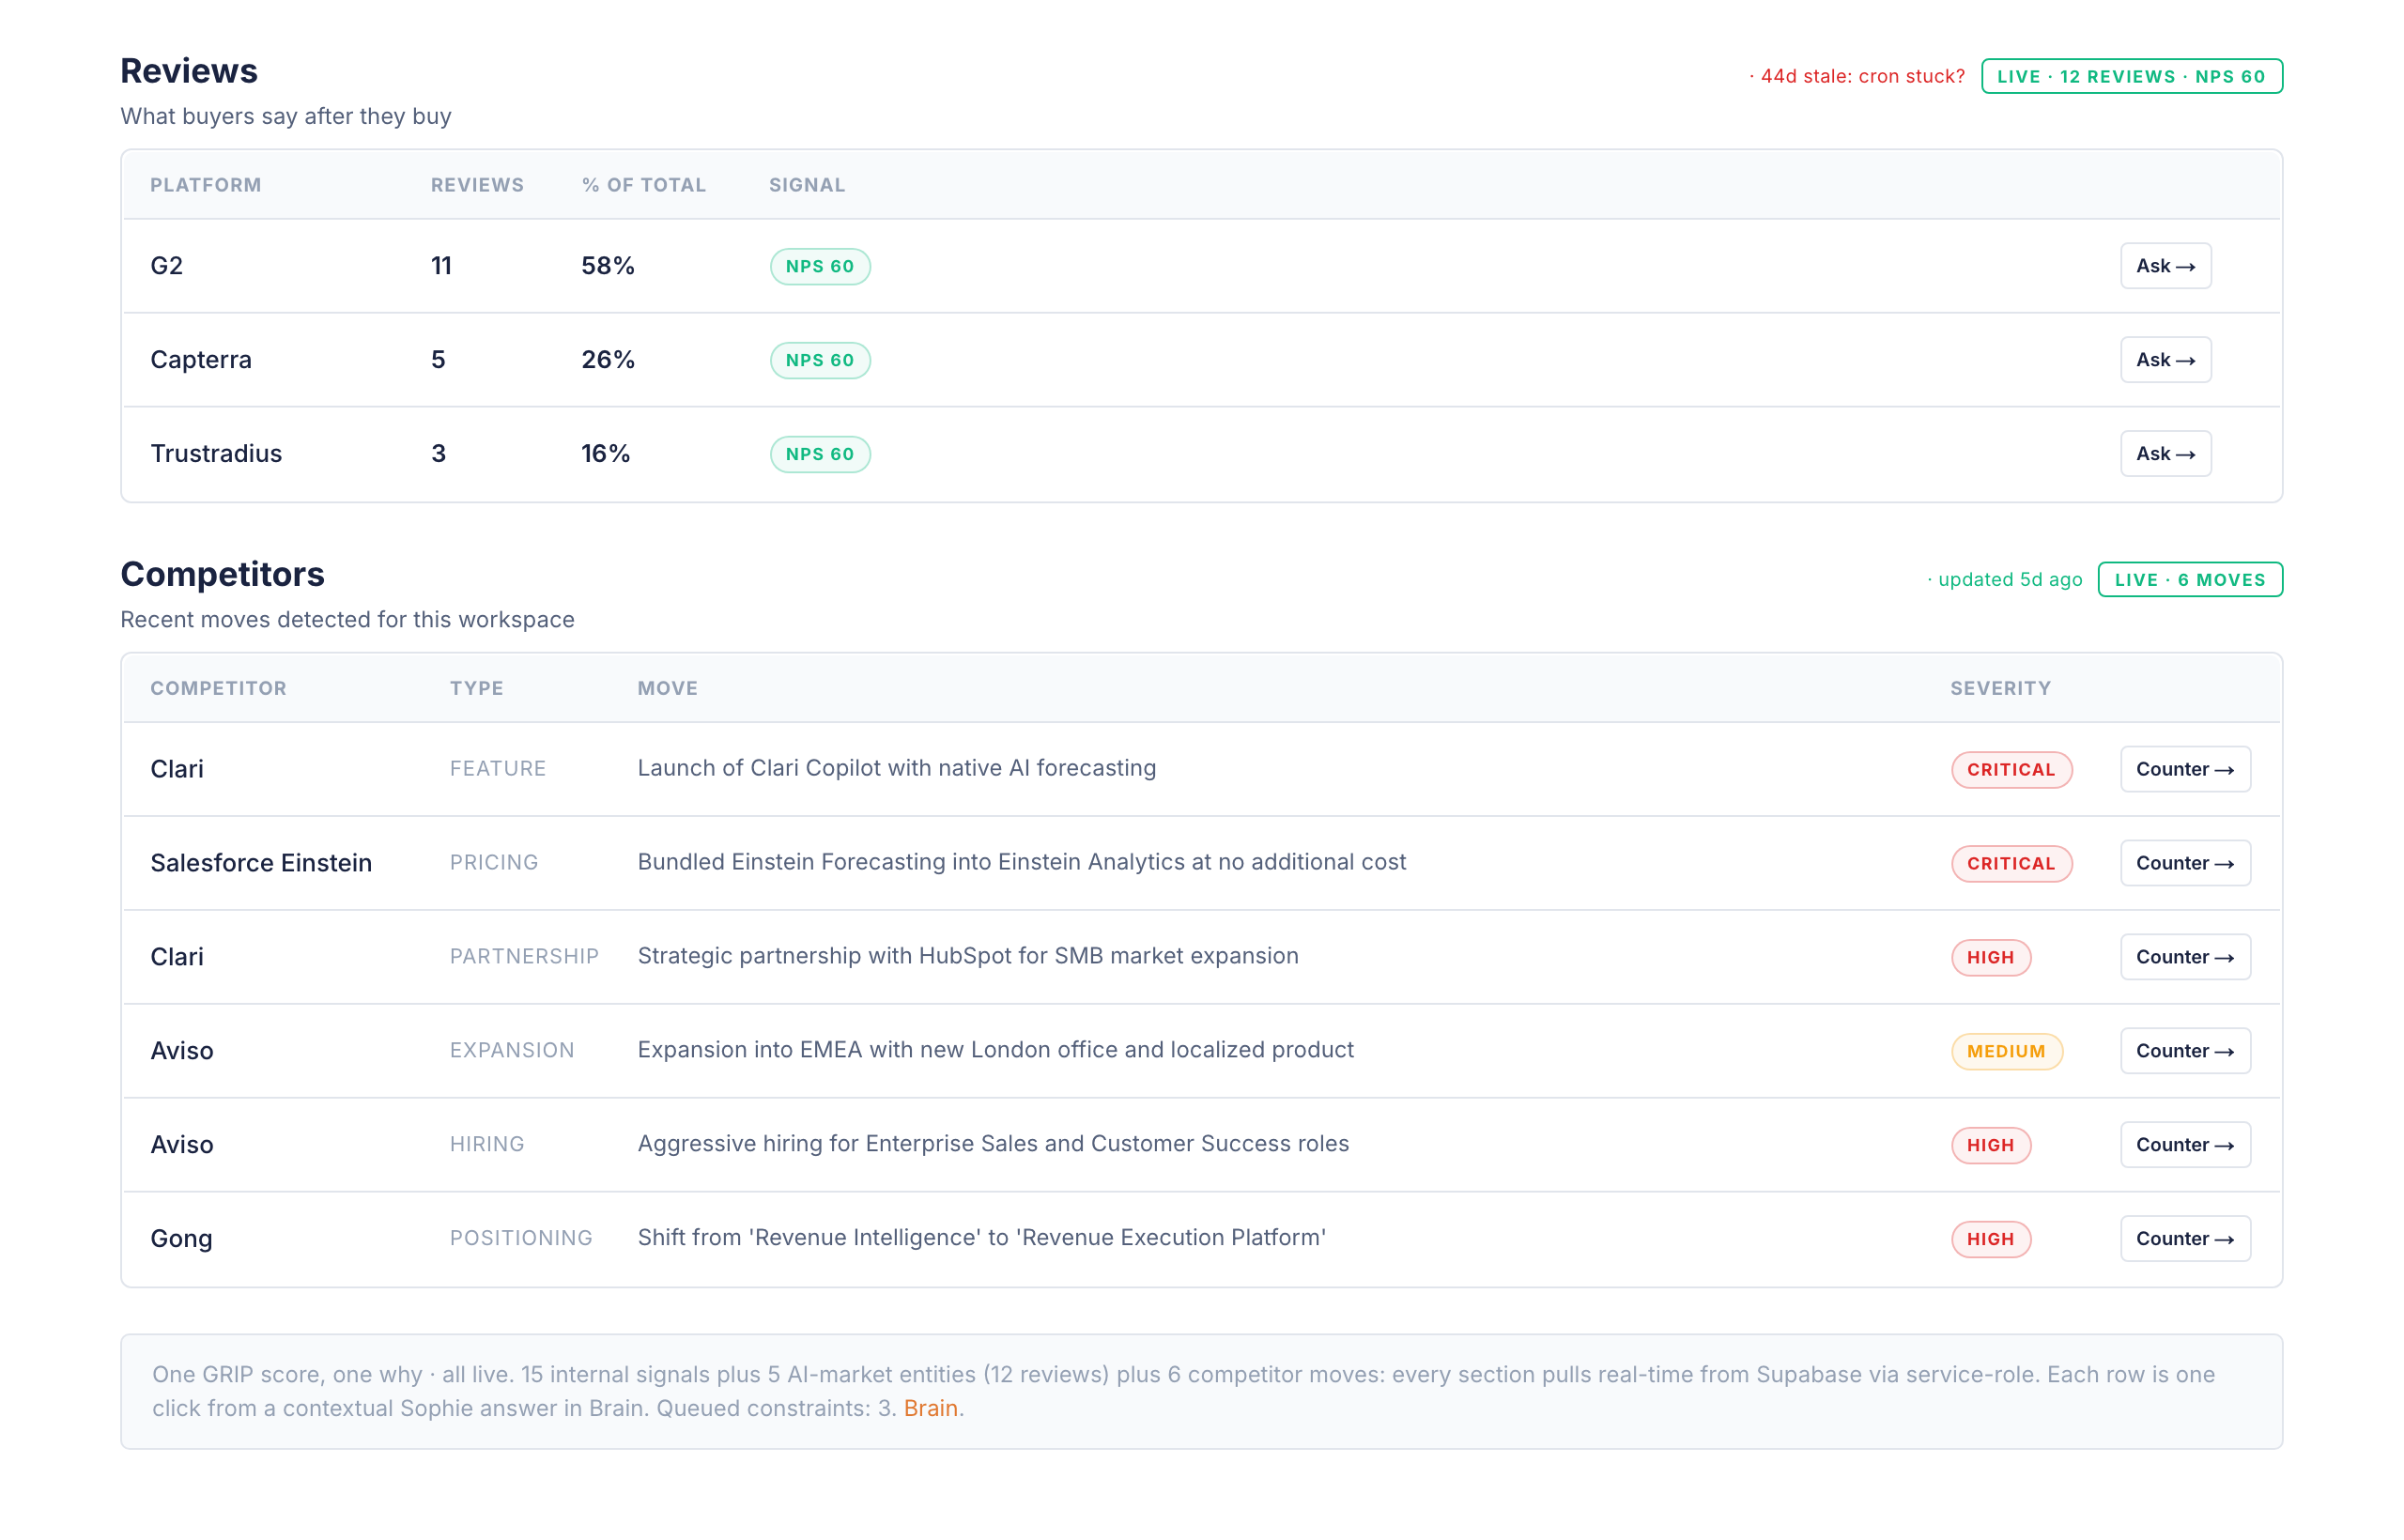The image size is (2404, 1540).
Task: Select the G2 platform name
Action: tap(166, 266)
